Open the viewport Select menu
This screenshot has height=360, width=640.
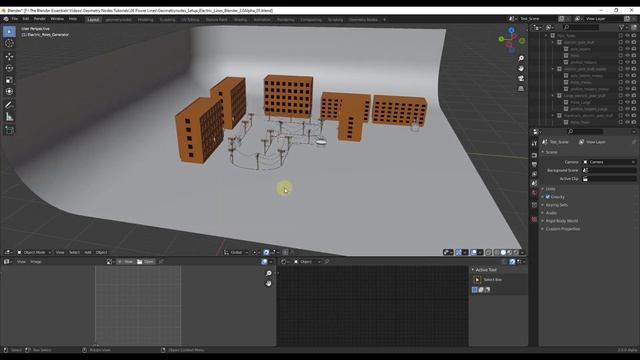(74, 252)
